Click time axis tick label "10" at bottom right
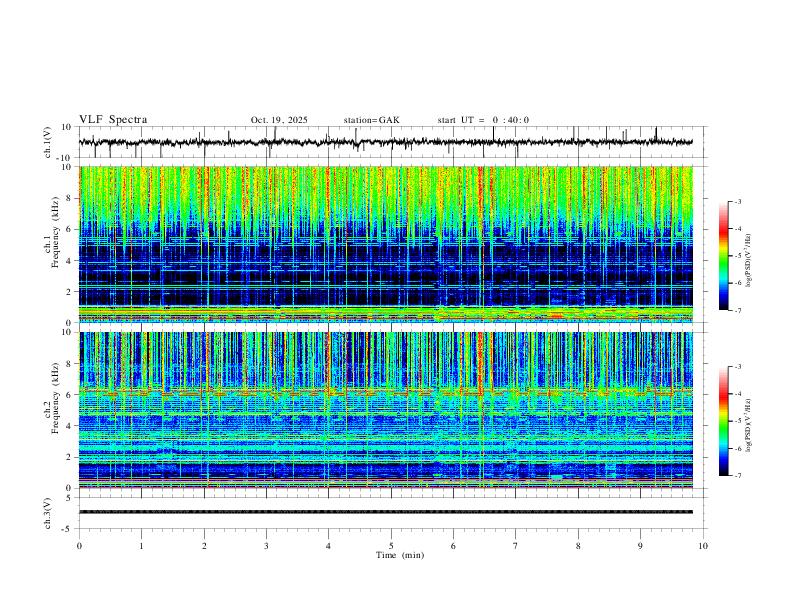 coord(703,546)
